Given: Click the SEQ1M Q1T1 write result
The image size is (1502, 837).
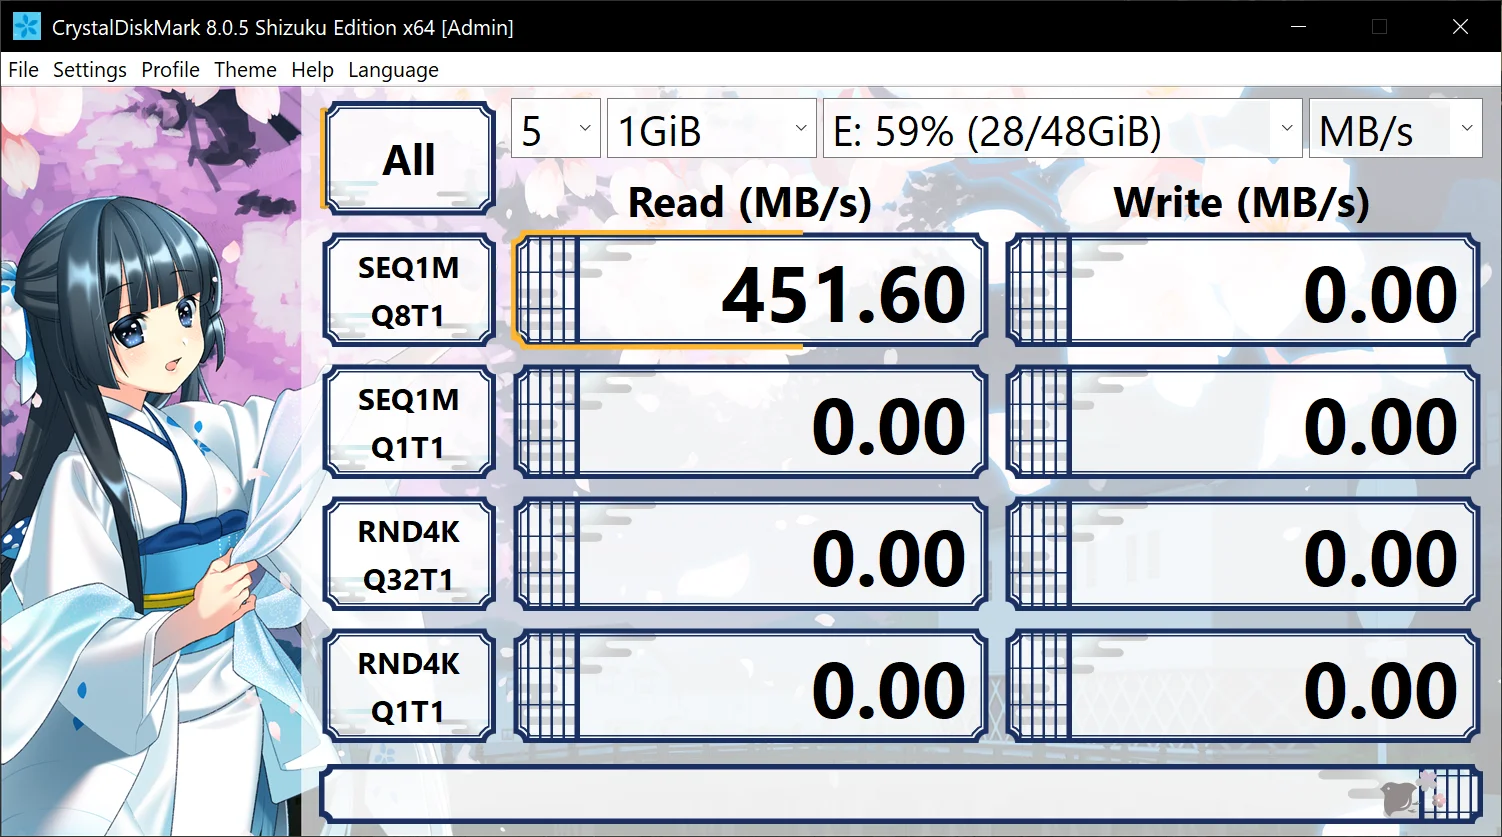Looking at the screenshot, I should tap(1243, 423).
